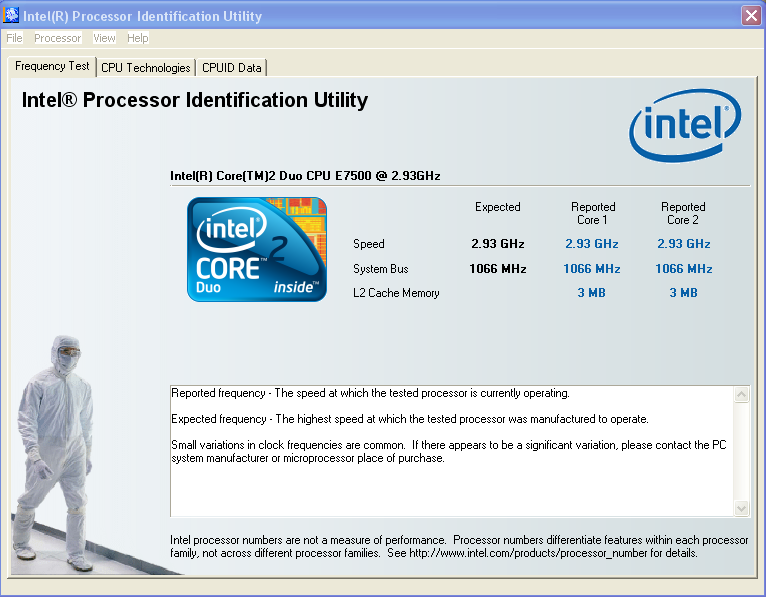Click the Core 2 system bus 1066 MHz
This screenshot has width=766, height=597.
[683, 269]
